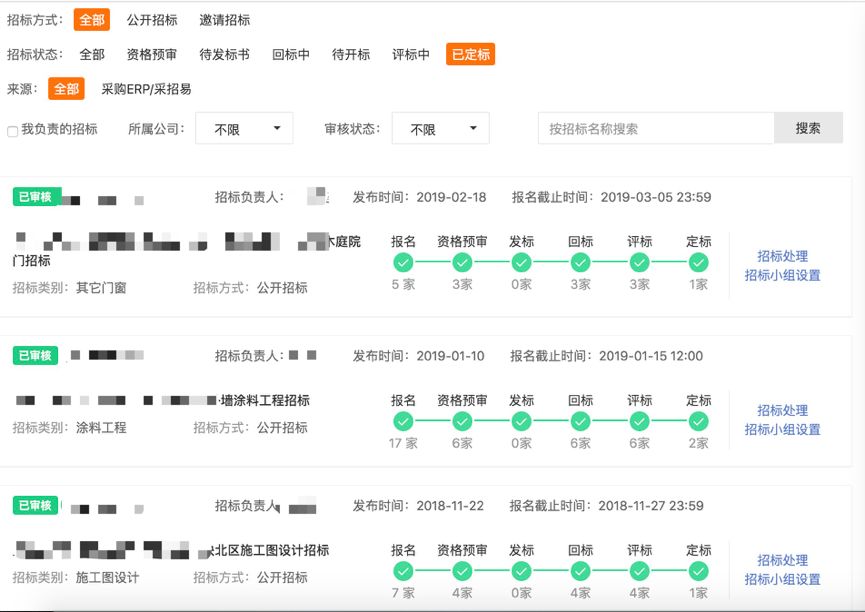Filter status by 待开标
Screen dimensions: 865x612
tap(351, 54)
